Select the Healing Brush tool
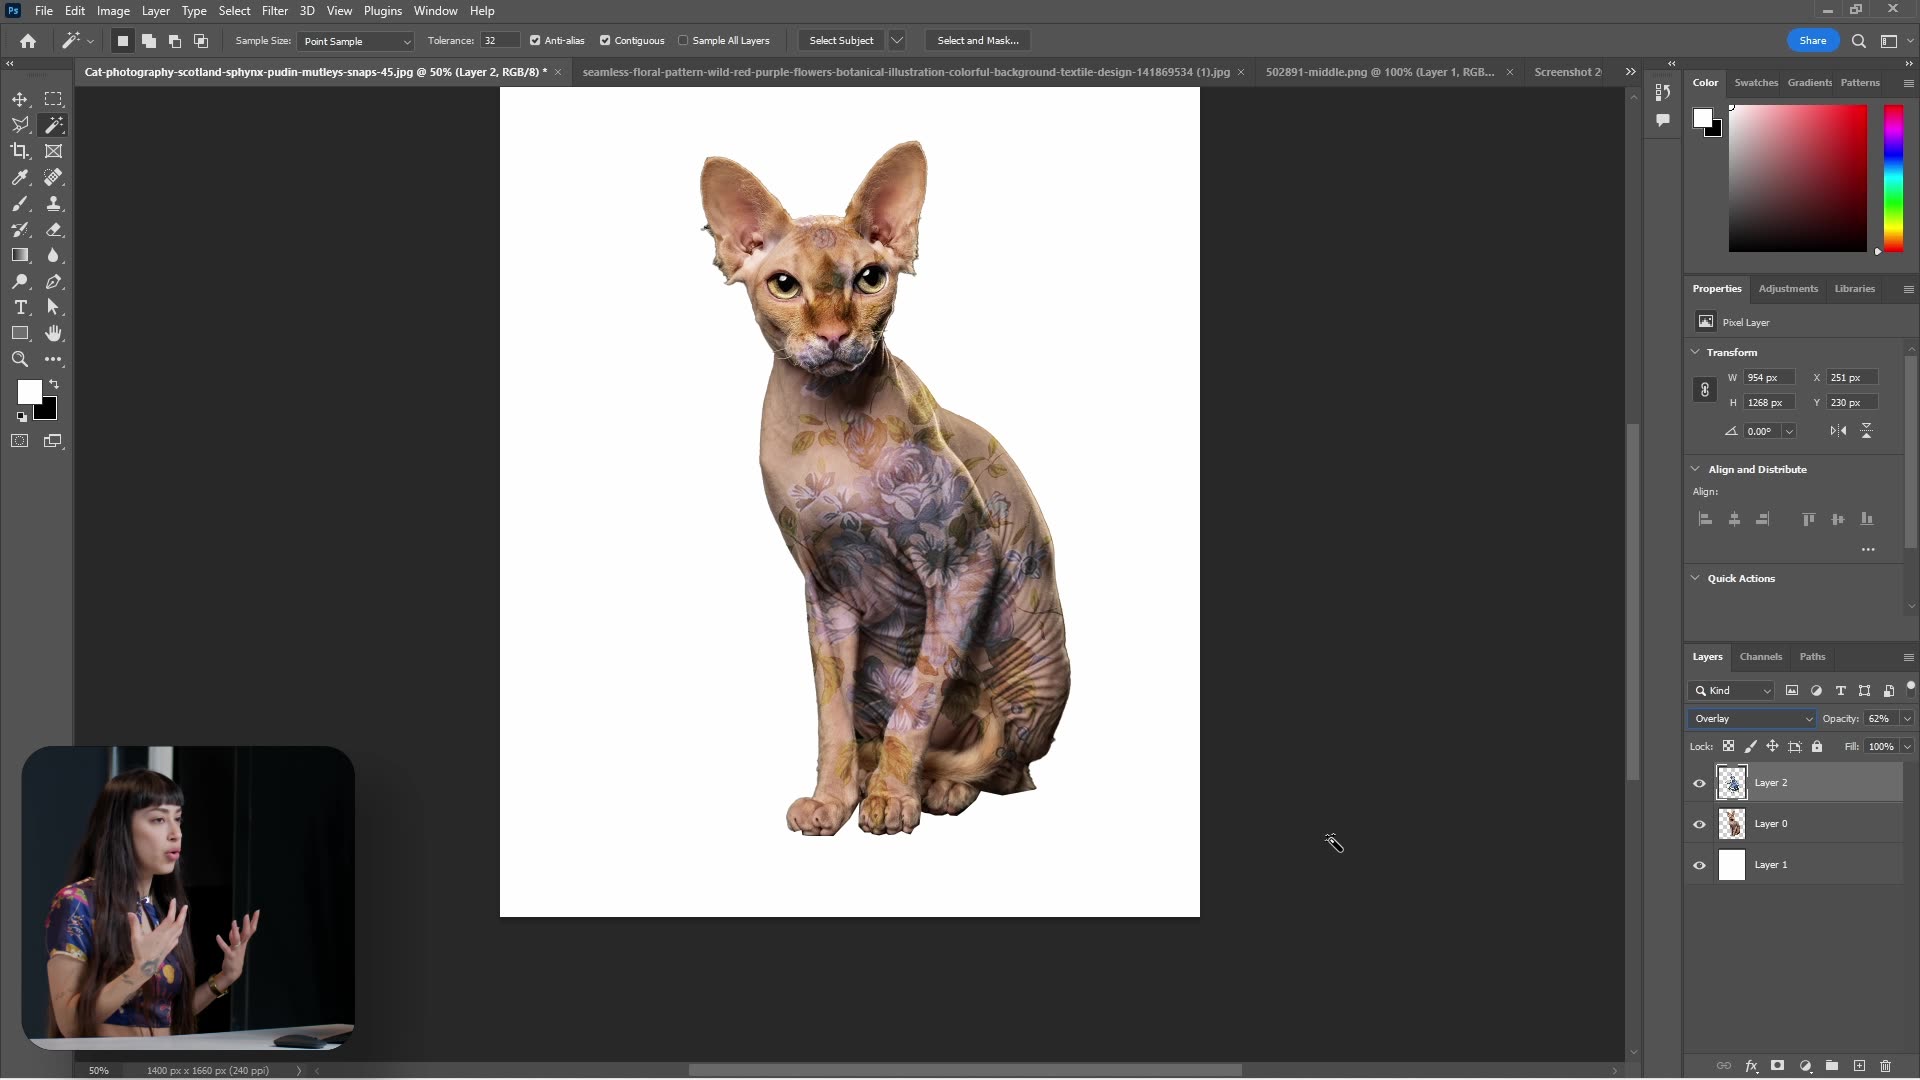The image size is (1920, 1080). pyautogui.click(x=53, y=177)
